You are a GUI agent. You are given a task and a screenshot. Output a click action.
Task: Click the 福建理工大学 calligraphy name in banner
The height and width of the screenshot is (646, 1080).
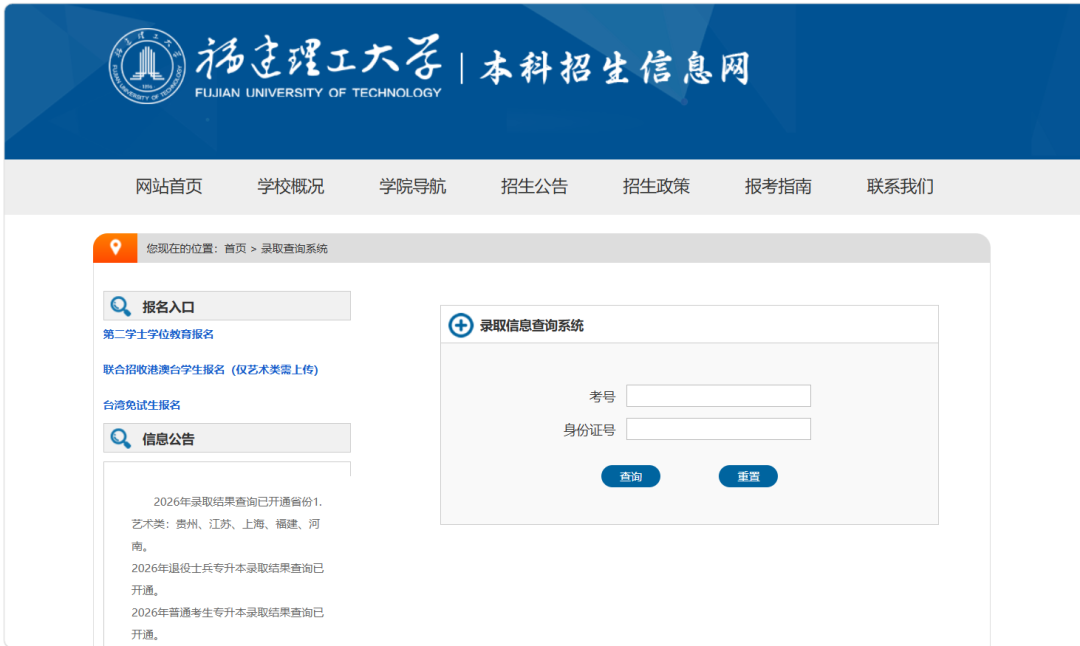(x=318, y=56)
